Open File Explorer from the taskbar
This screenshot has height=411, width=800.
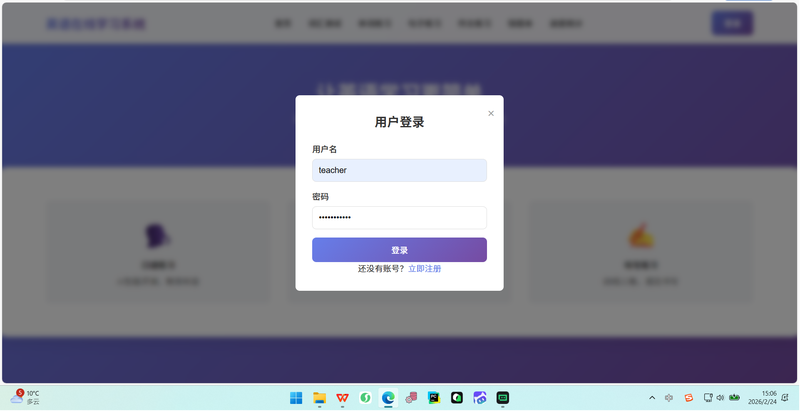319,398
